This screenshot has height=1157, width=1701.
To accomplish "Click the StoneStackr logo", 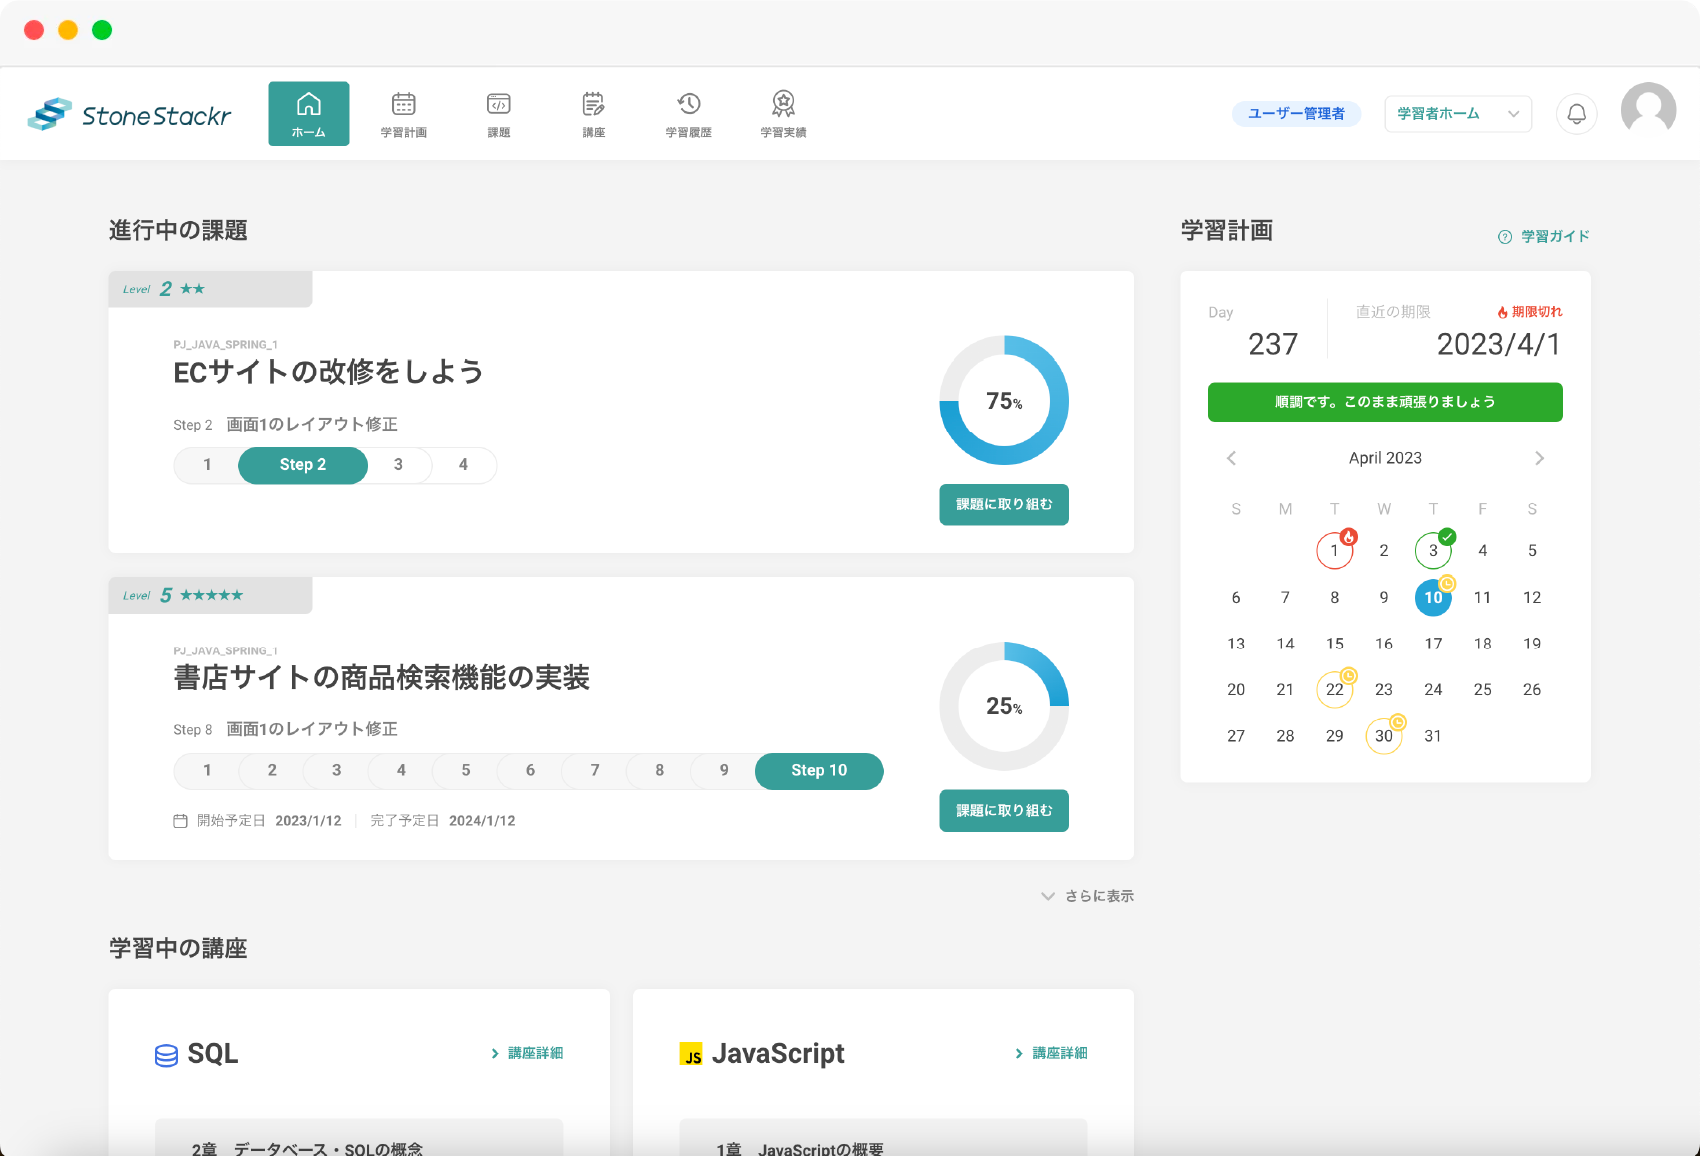I will (129, 115).
